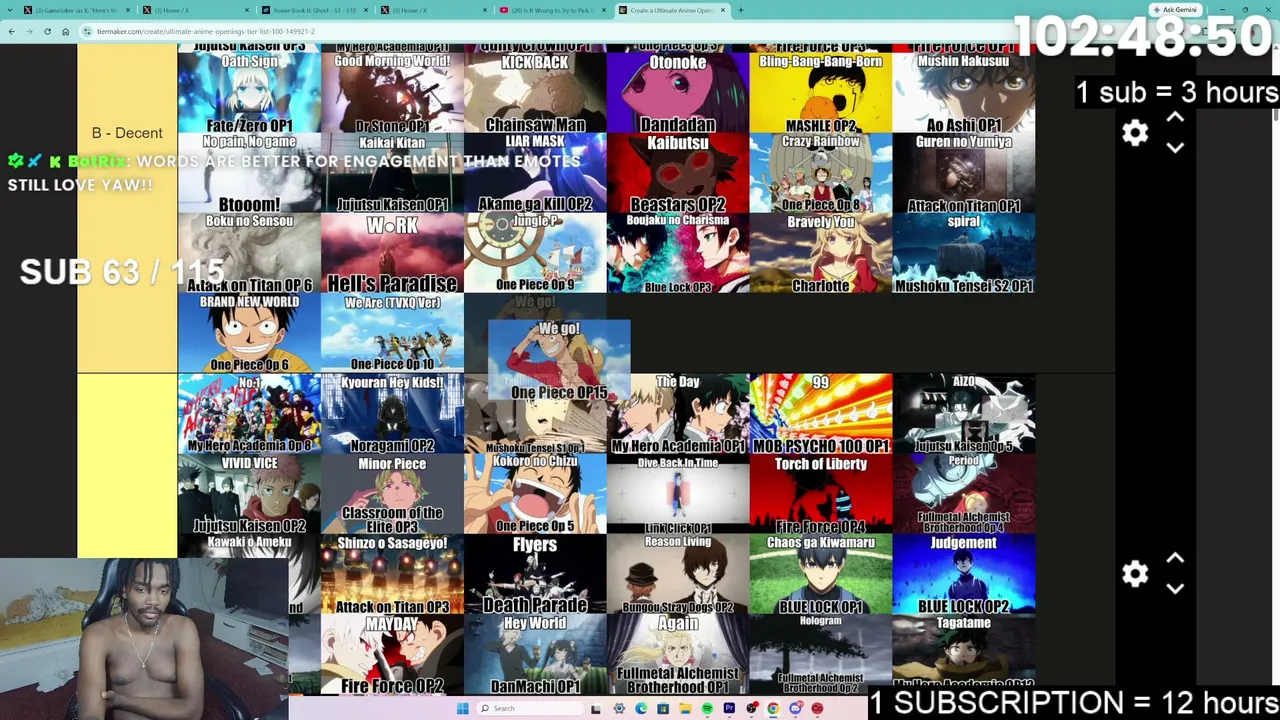Go back in the browser
The width and height of the screenshot is (1280, 720).
11,31
